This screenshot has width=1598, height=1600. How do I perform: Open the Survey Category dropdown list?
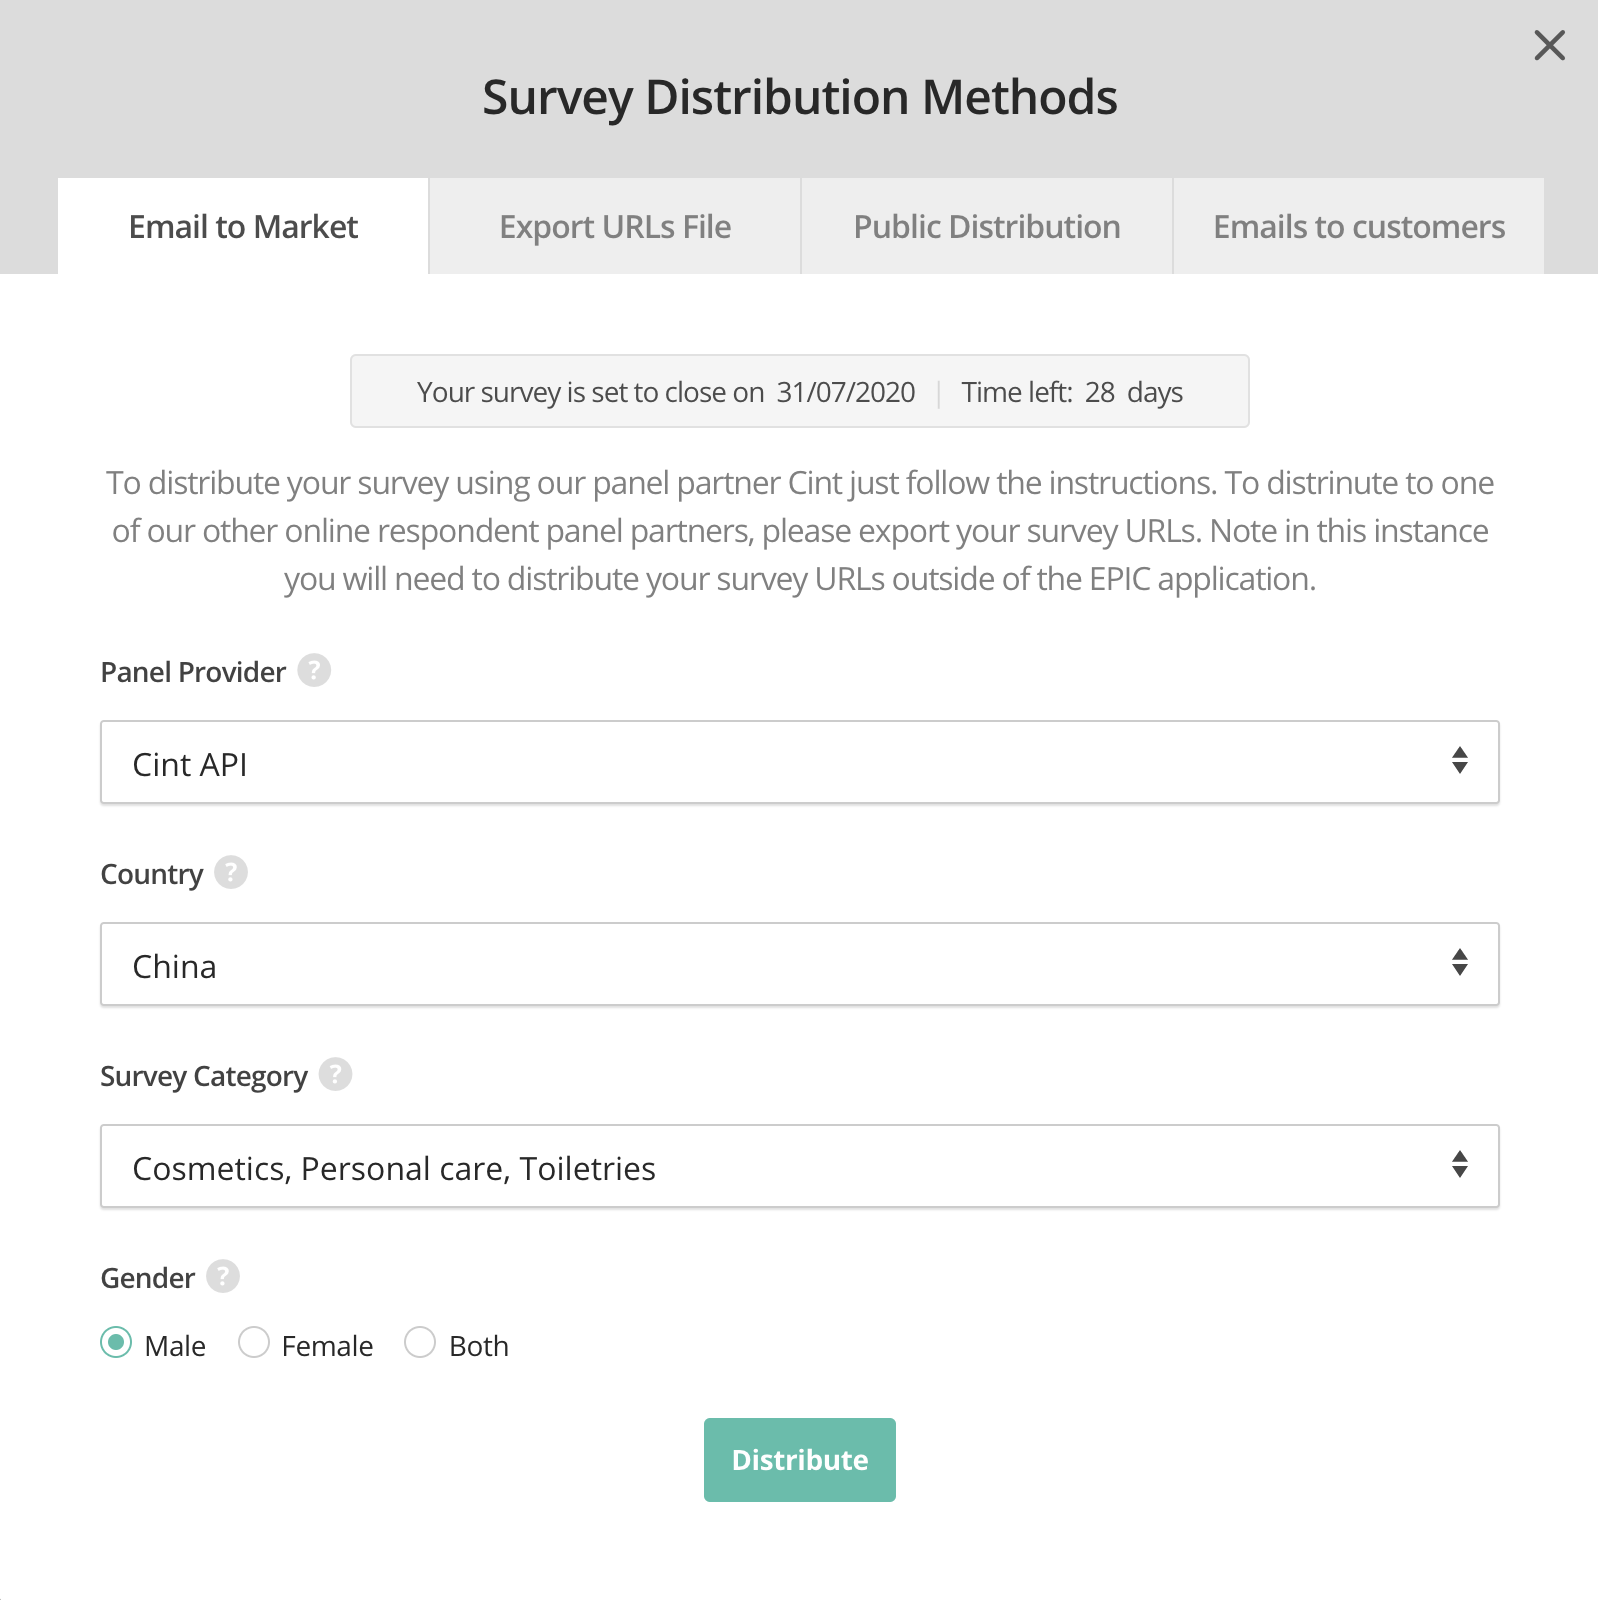(799, 1166)
